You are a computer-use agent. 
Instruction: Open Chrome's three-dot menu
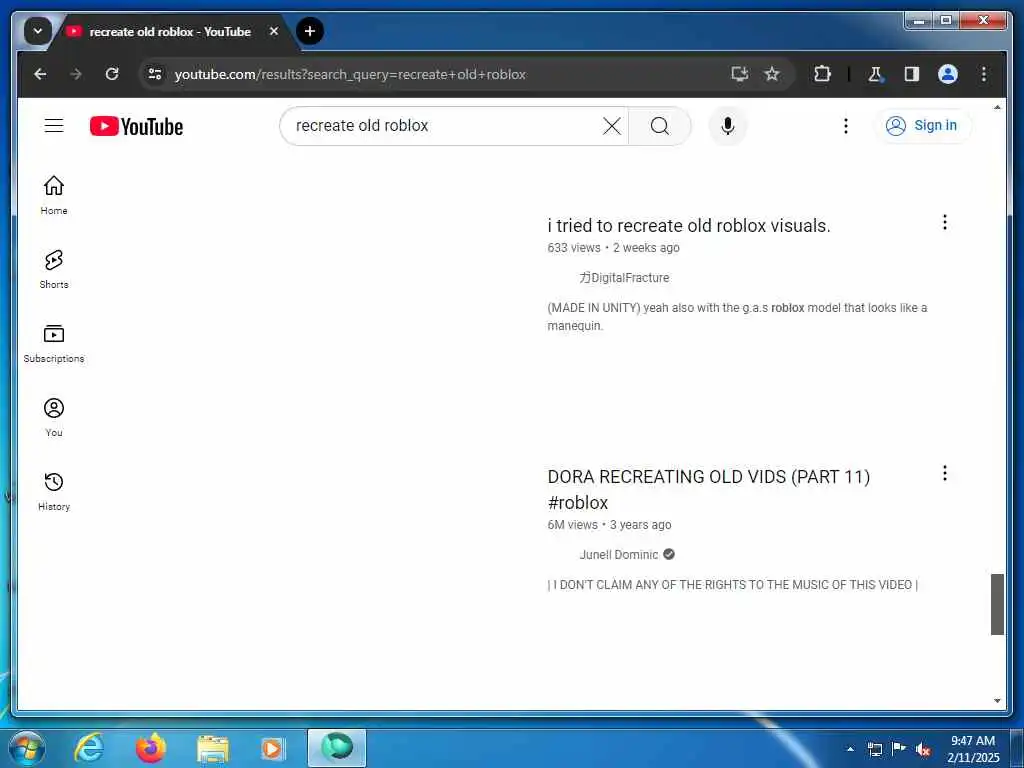[x=984, y=74]
